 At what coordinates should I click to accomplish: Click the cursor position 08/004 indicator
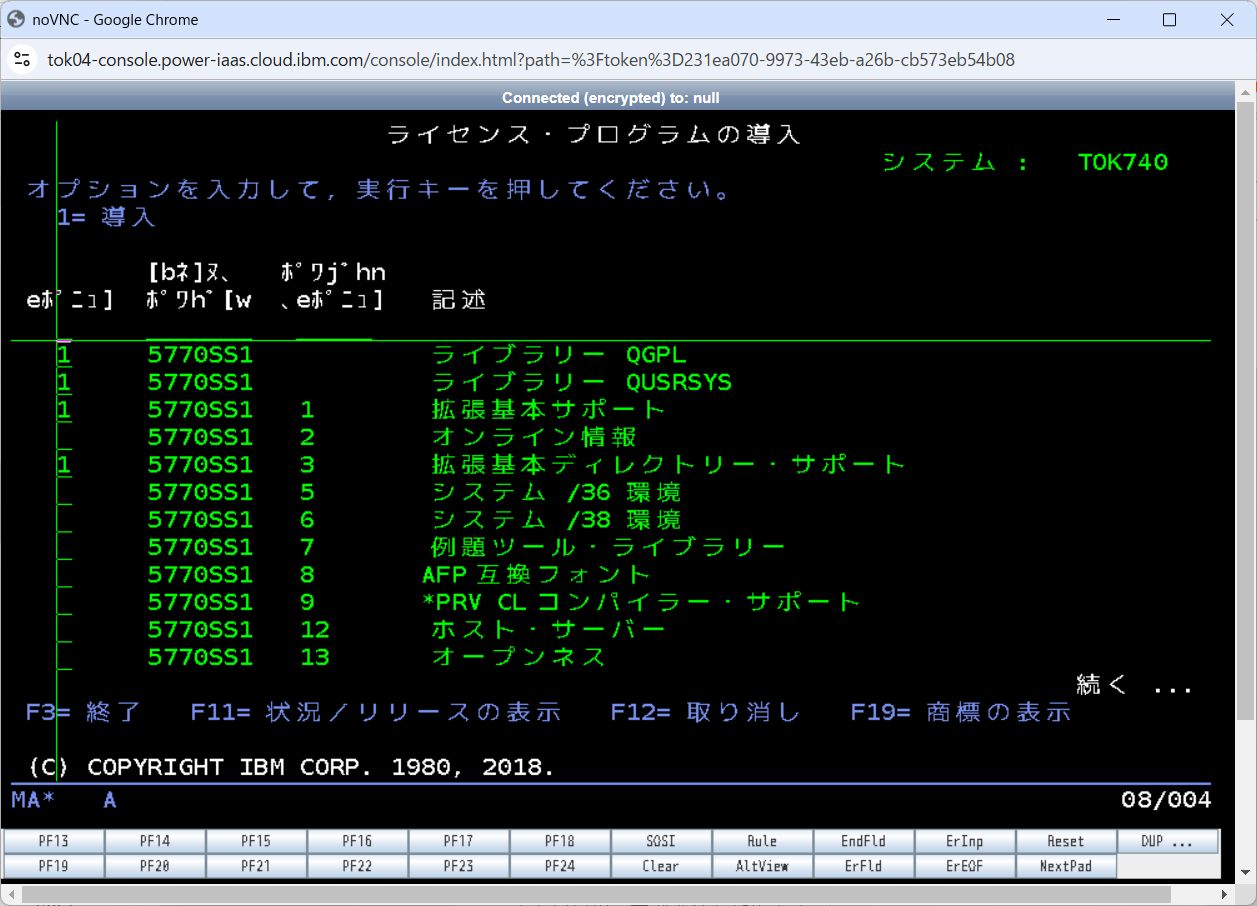(x=1166, y=800)
